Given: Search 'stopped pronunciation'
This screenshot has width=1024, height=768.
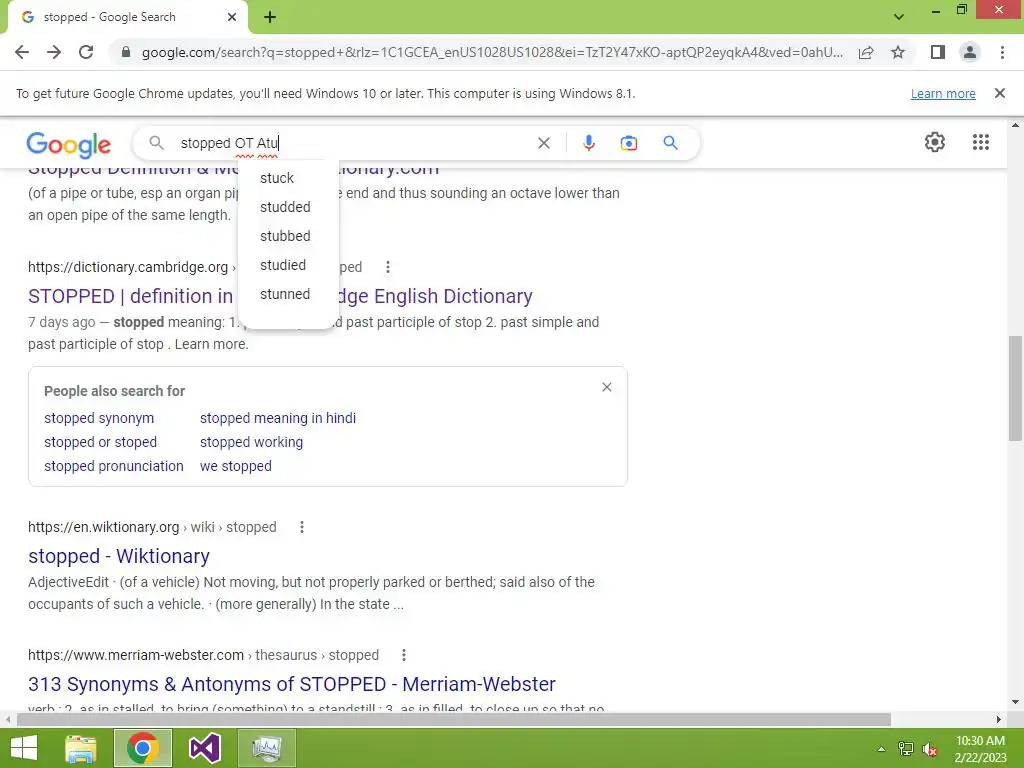Looking at the screenshot, I should 114,466.
